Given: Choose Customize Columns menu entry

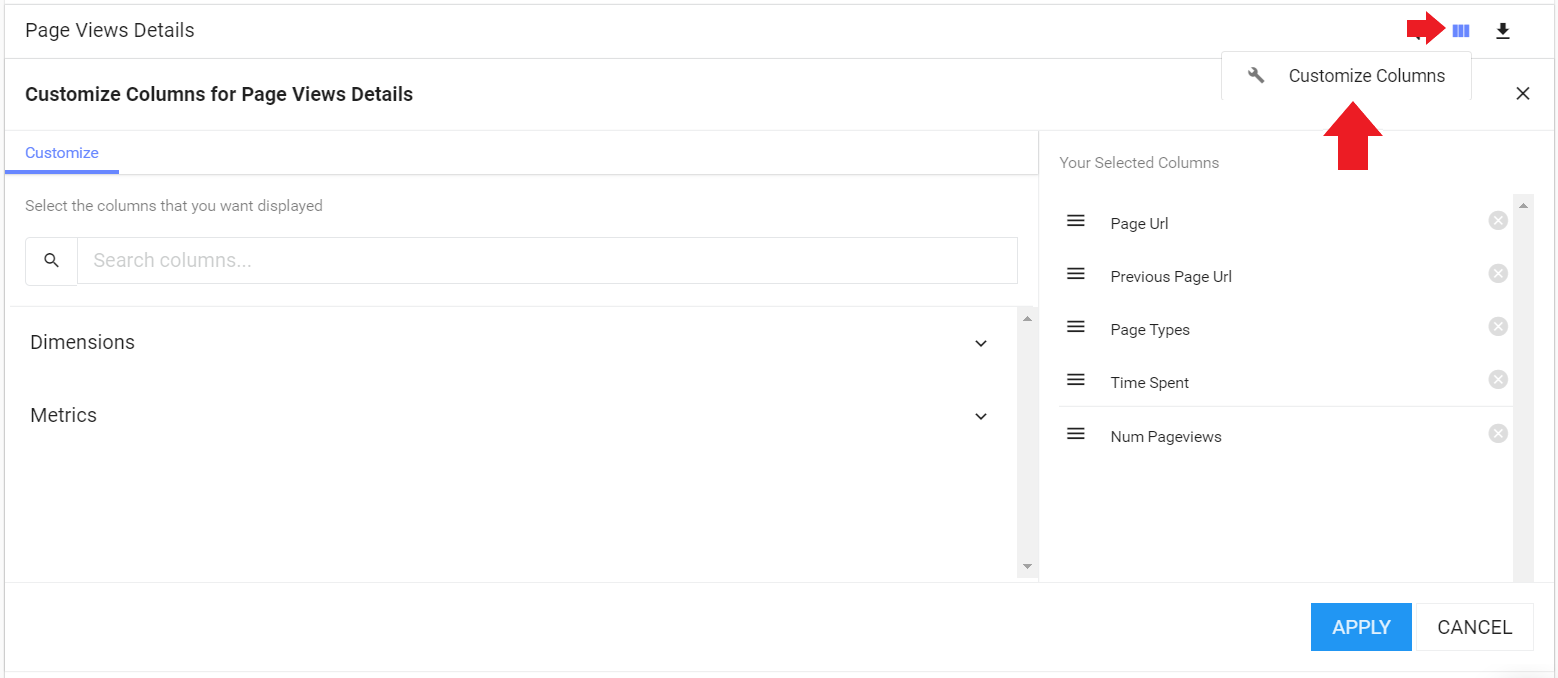Looking at the screenshot, I should pos(1346,76).
